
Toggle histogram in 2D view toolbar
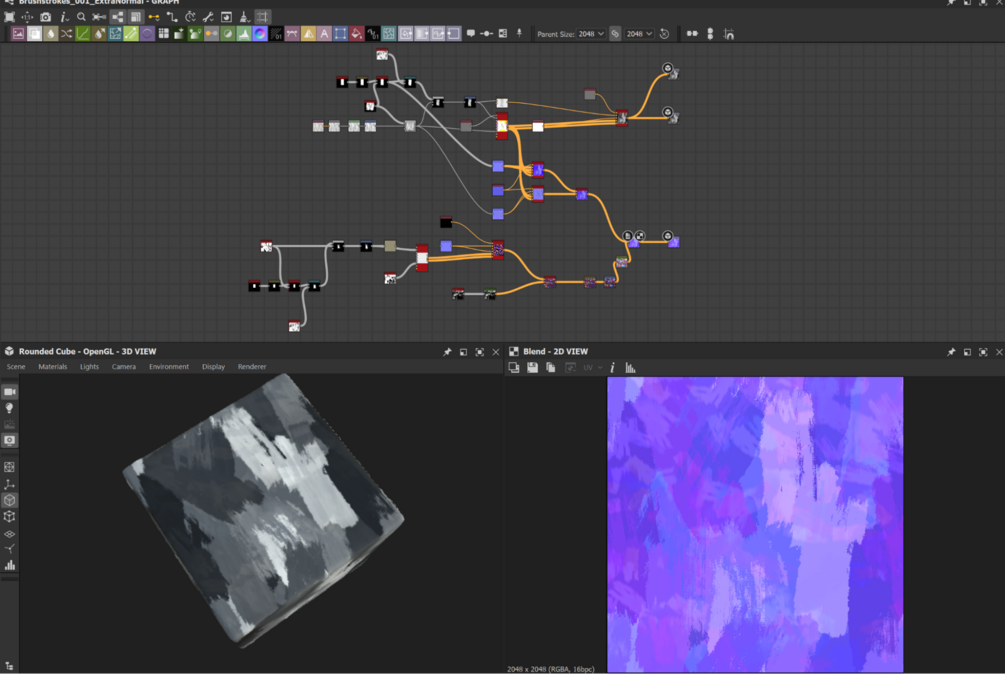click(631, 367)
